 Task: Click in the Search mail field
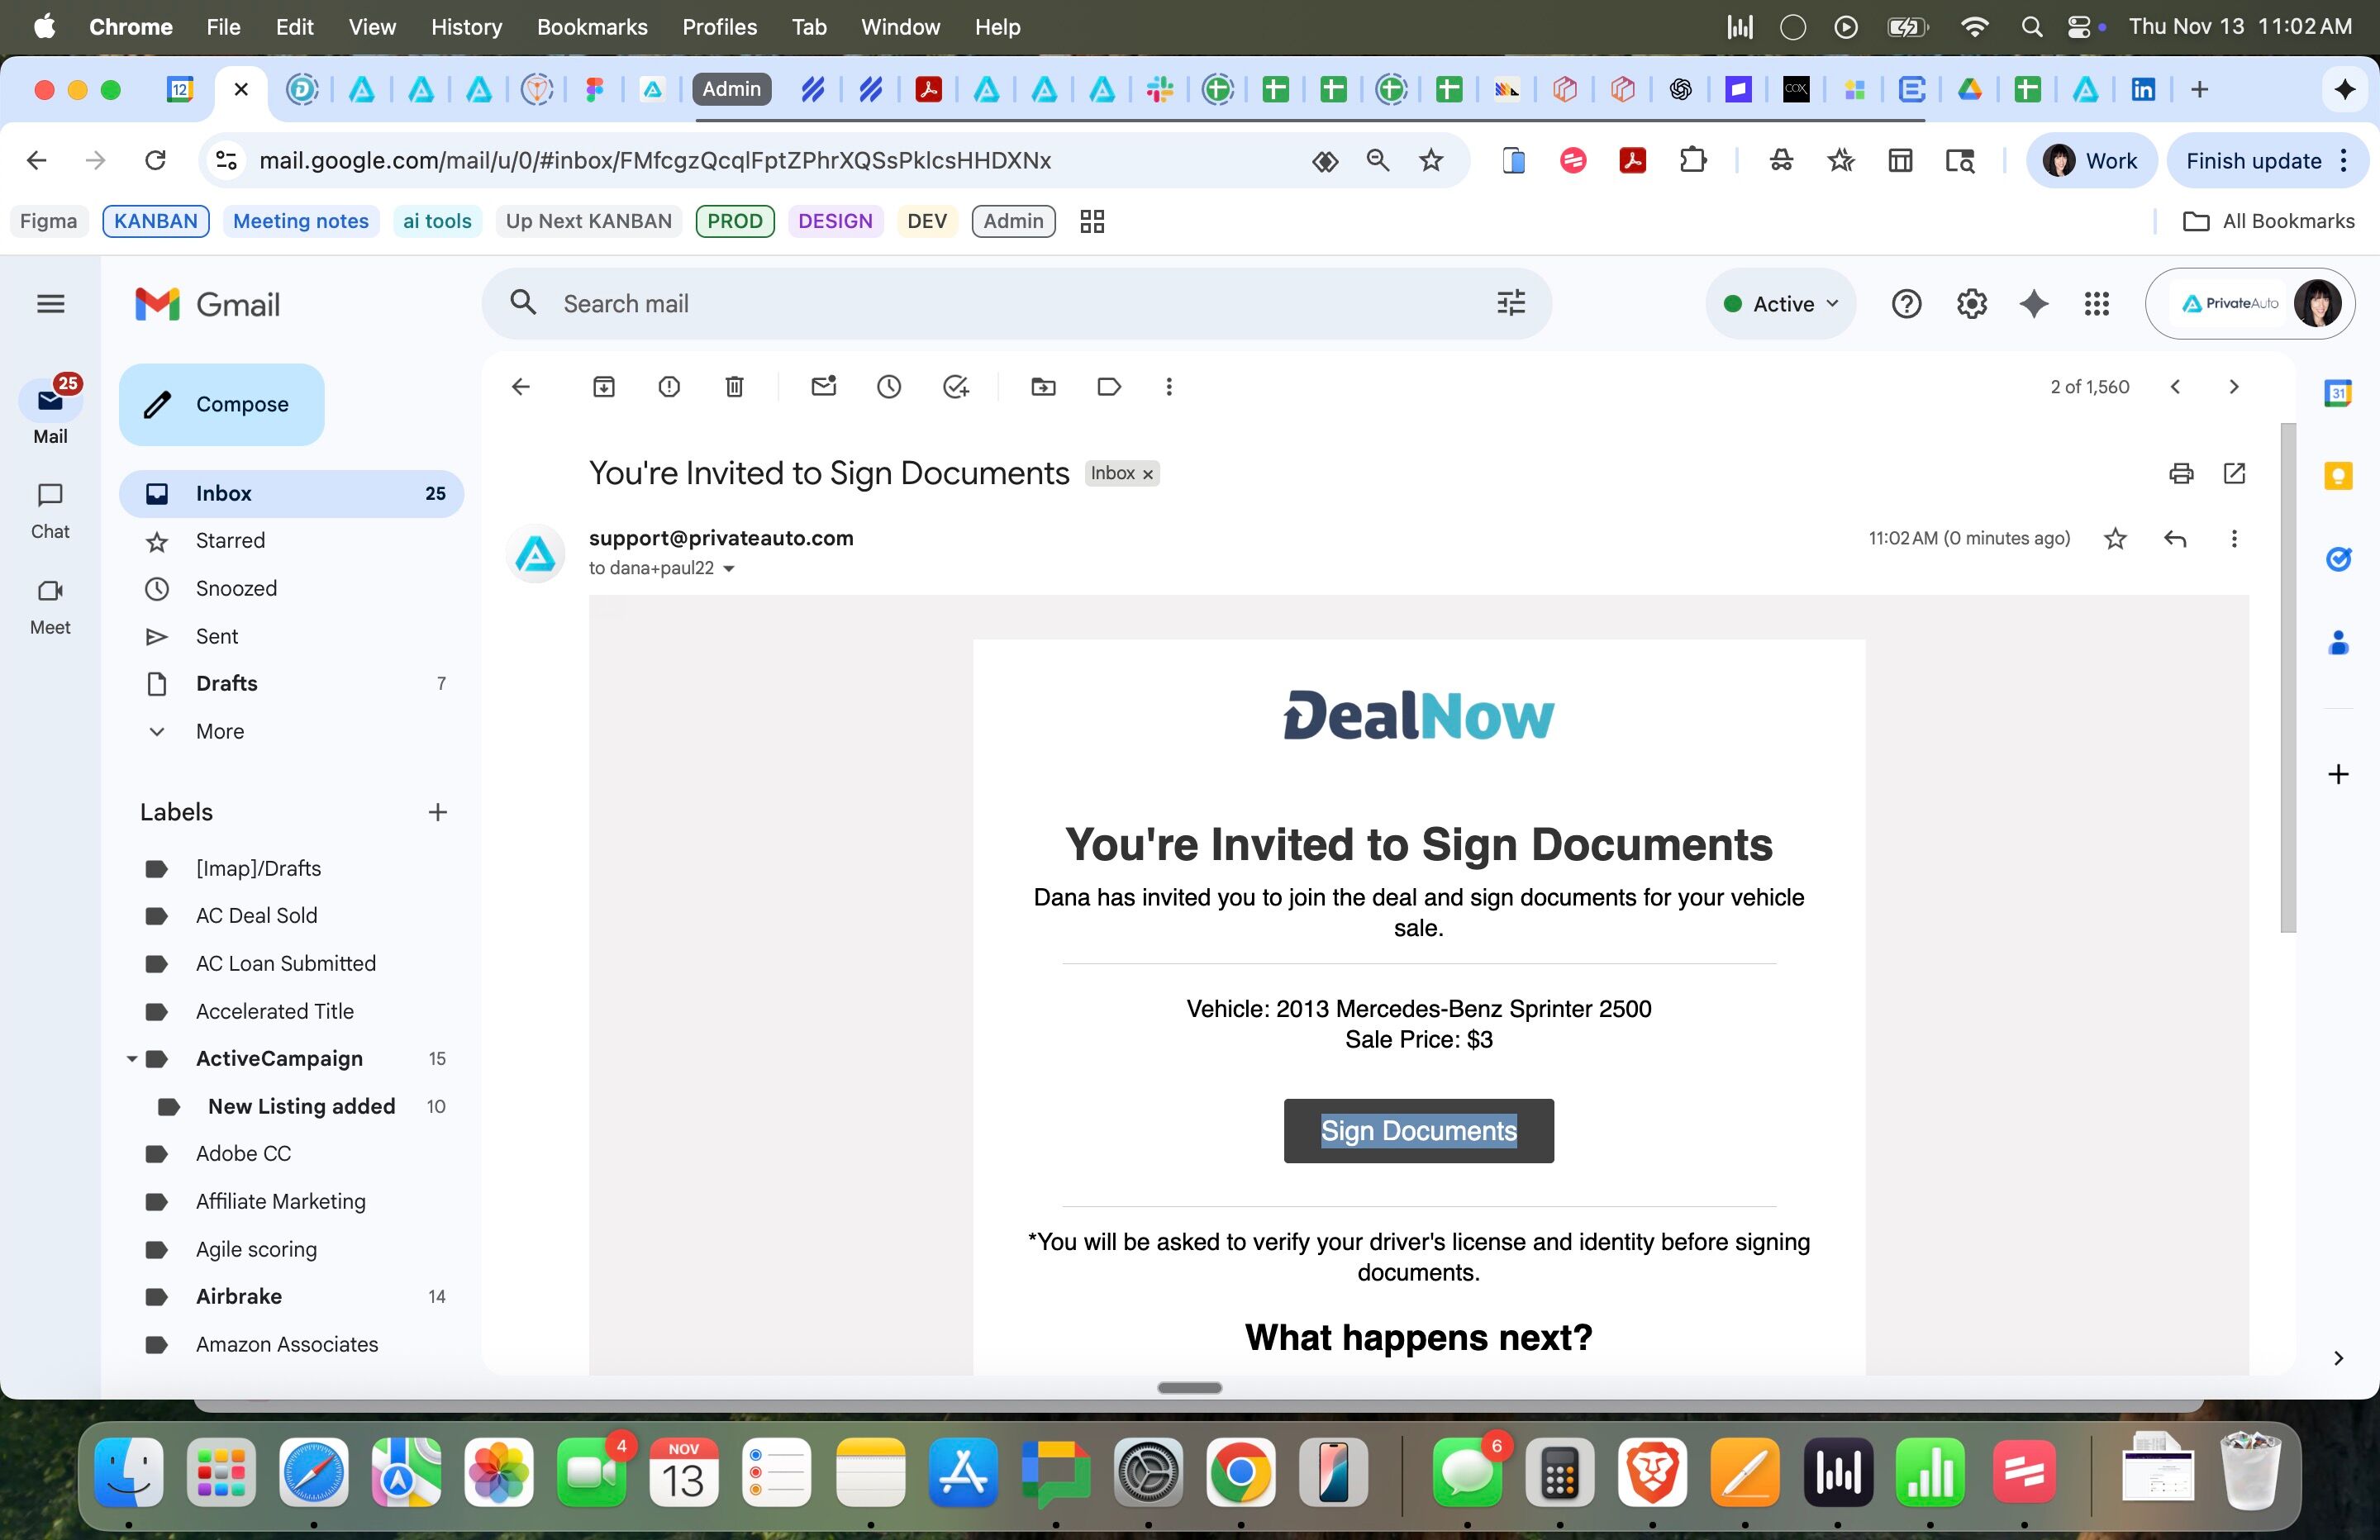click(1000, 304)
